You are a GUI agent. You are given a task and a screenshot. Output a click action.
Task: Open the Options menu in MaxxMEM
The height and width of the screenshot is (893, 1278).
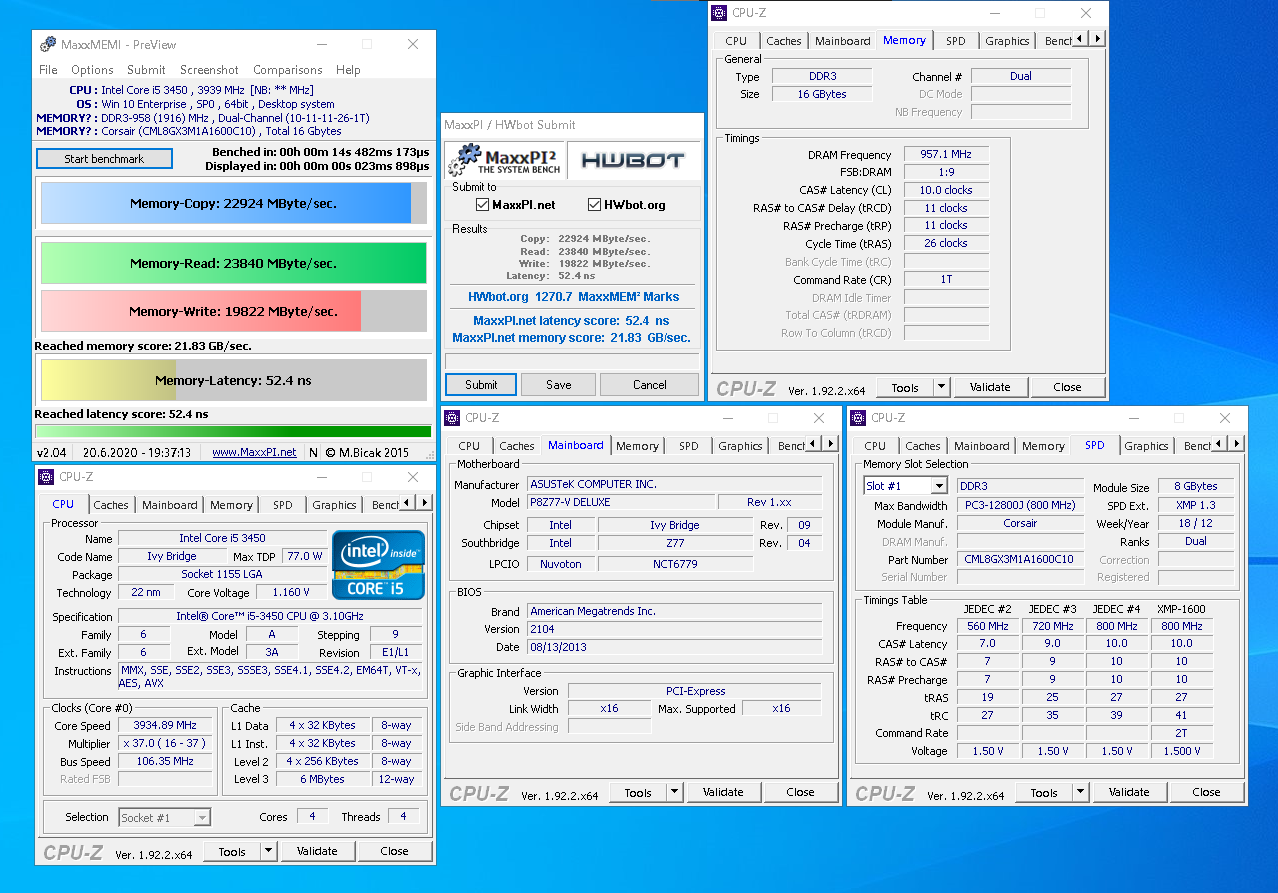click(92, 70)
